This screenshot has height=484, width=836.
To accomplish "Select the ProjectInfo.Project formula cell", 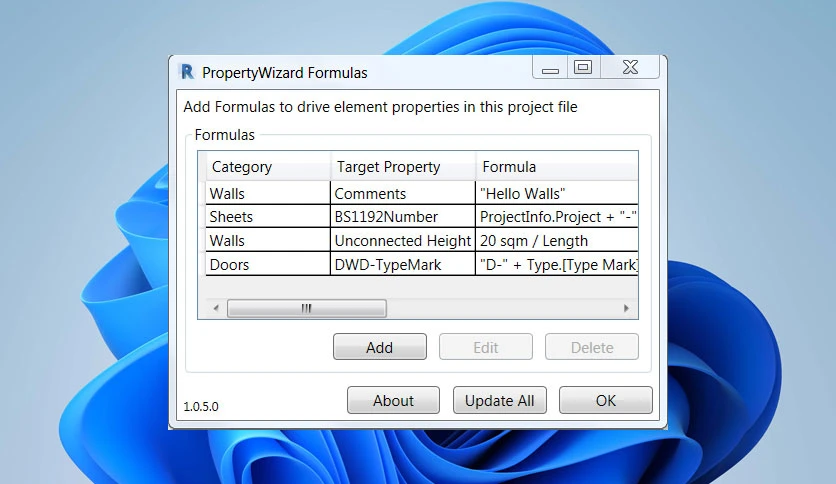I will 557,216.
